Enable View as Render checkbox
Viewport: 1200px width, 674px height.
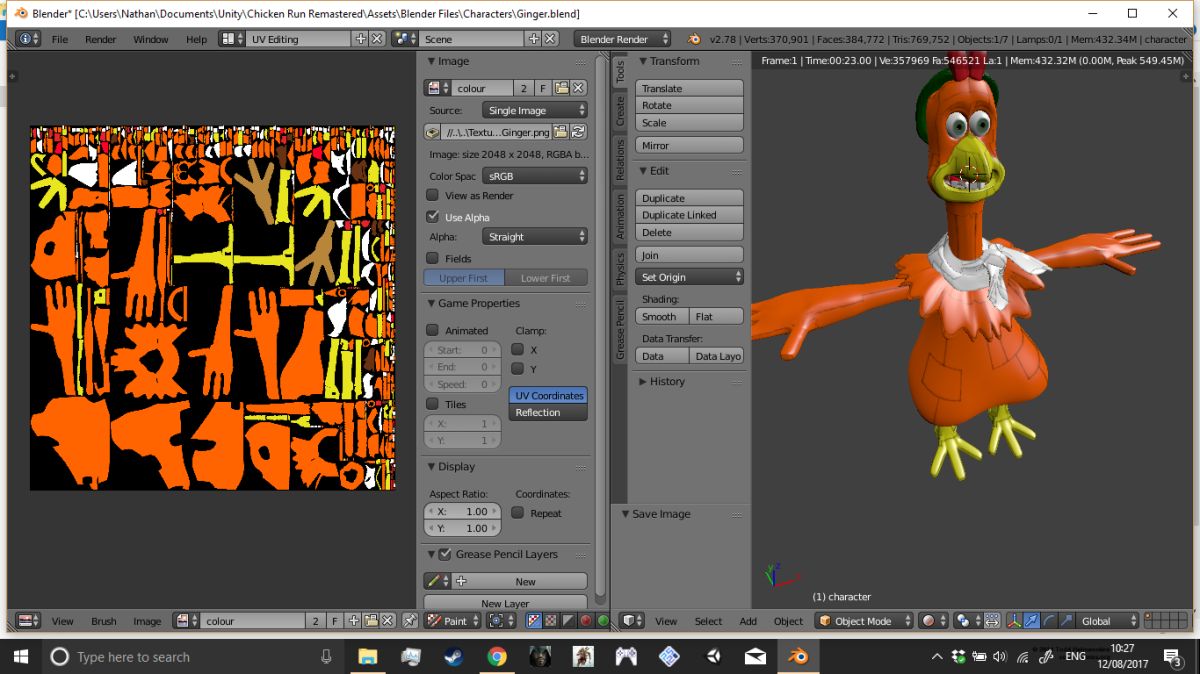[432, 195]
